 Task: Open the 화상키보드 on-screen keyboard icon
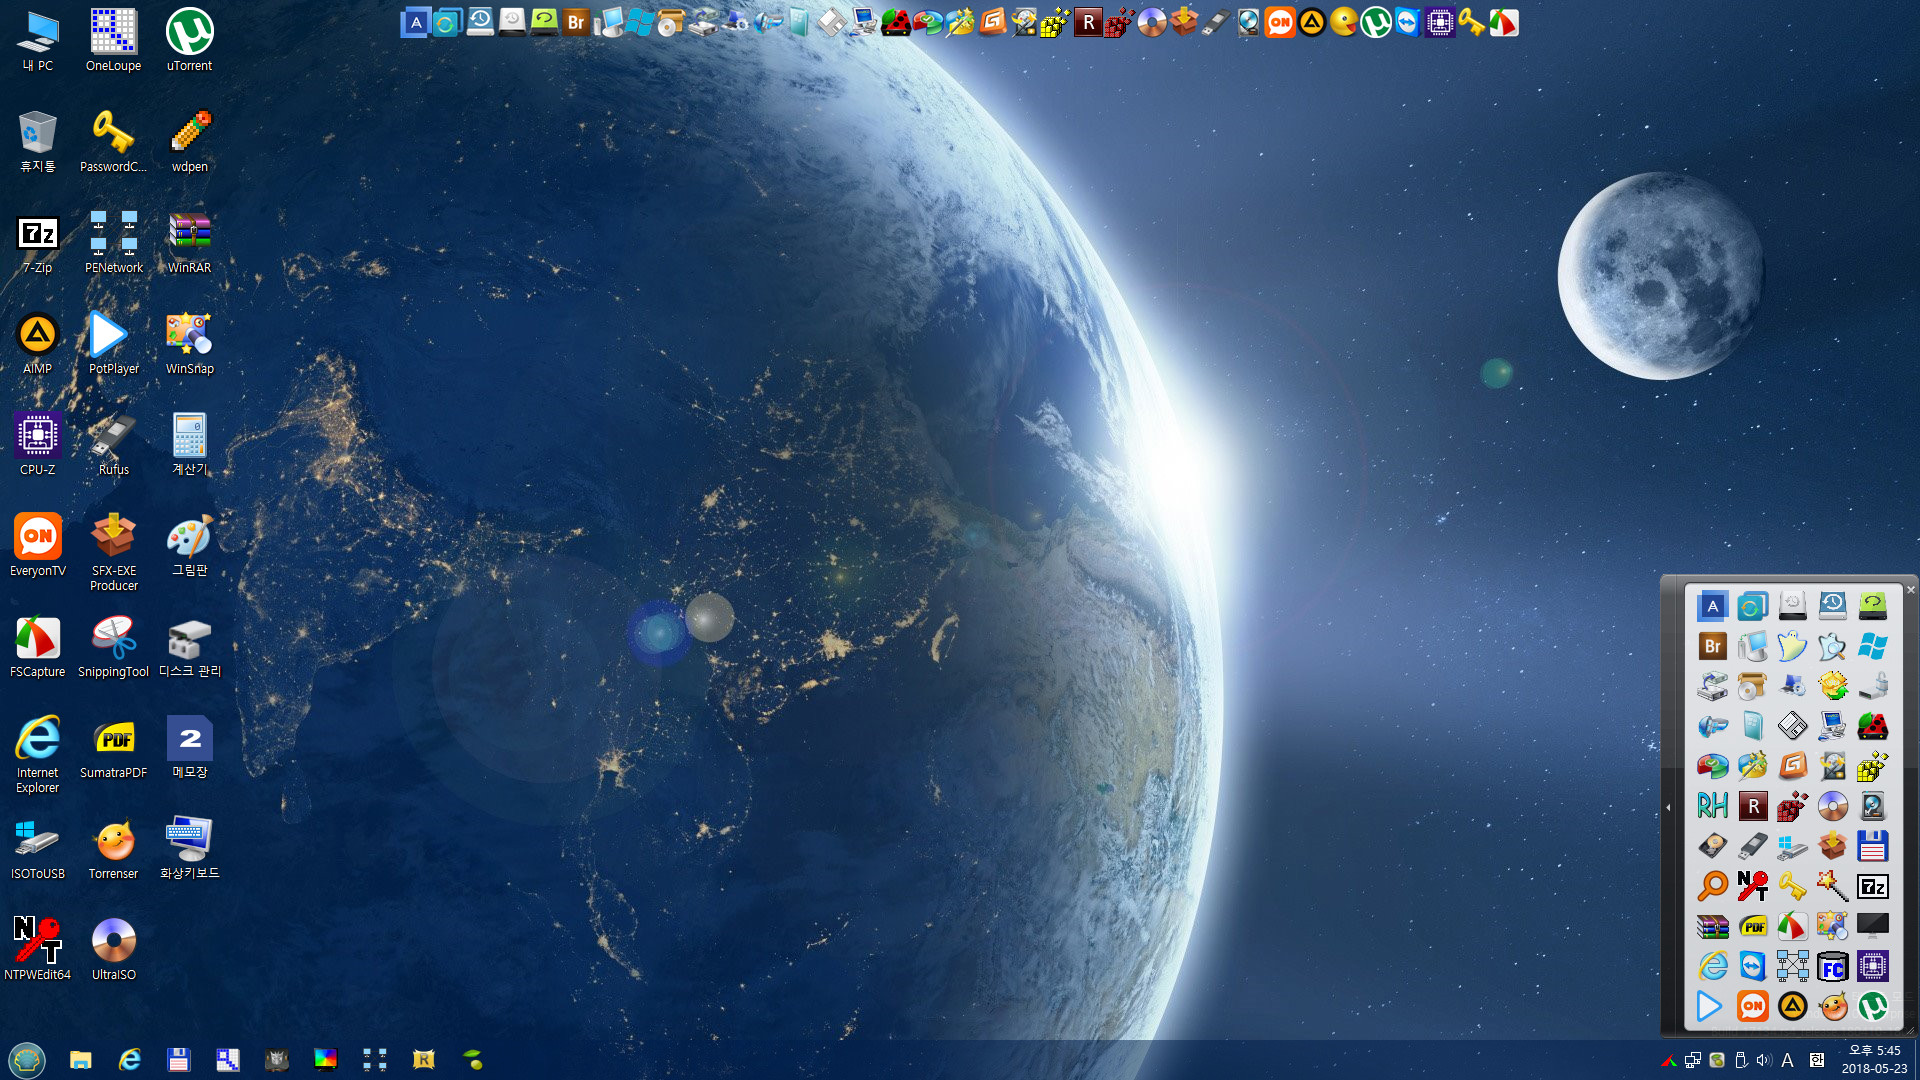[x=189, y=849]
